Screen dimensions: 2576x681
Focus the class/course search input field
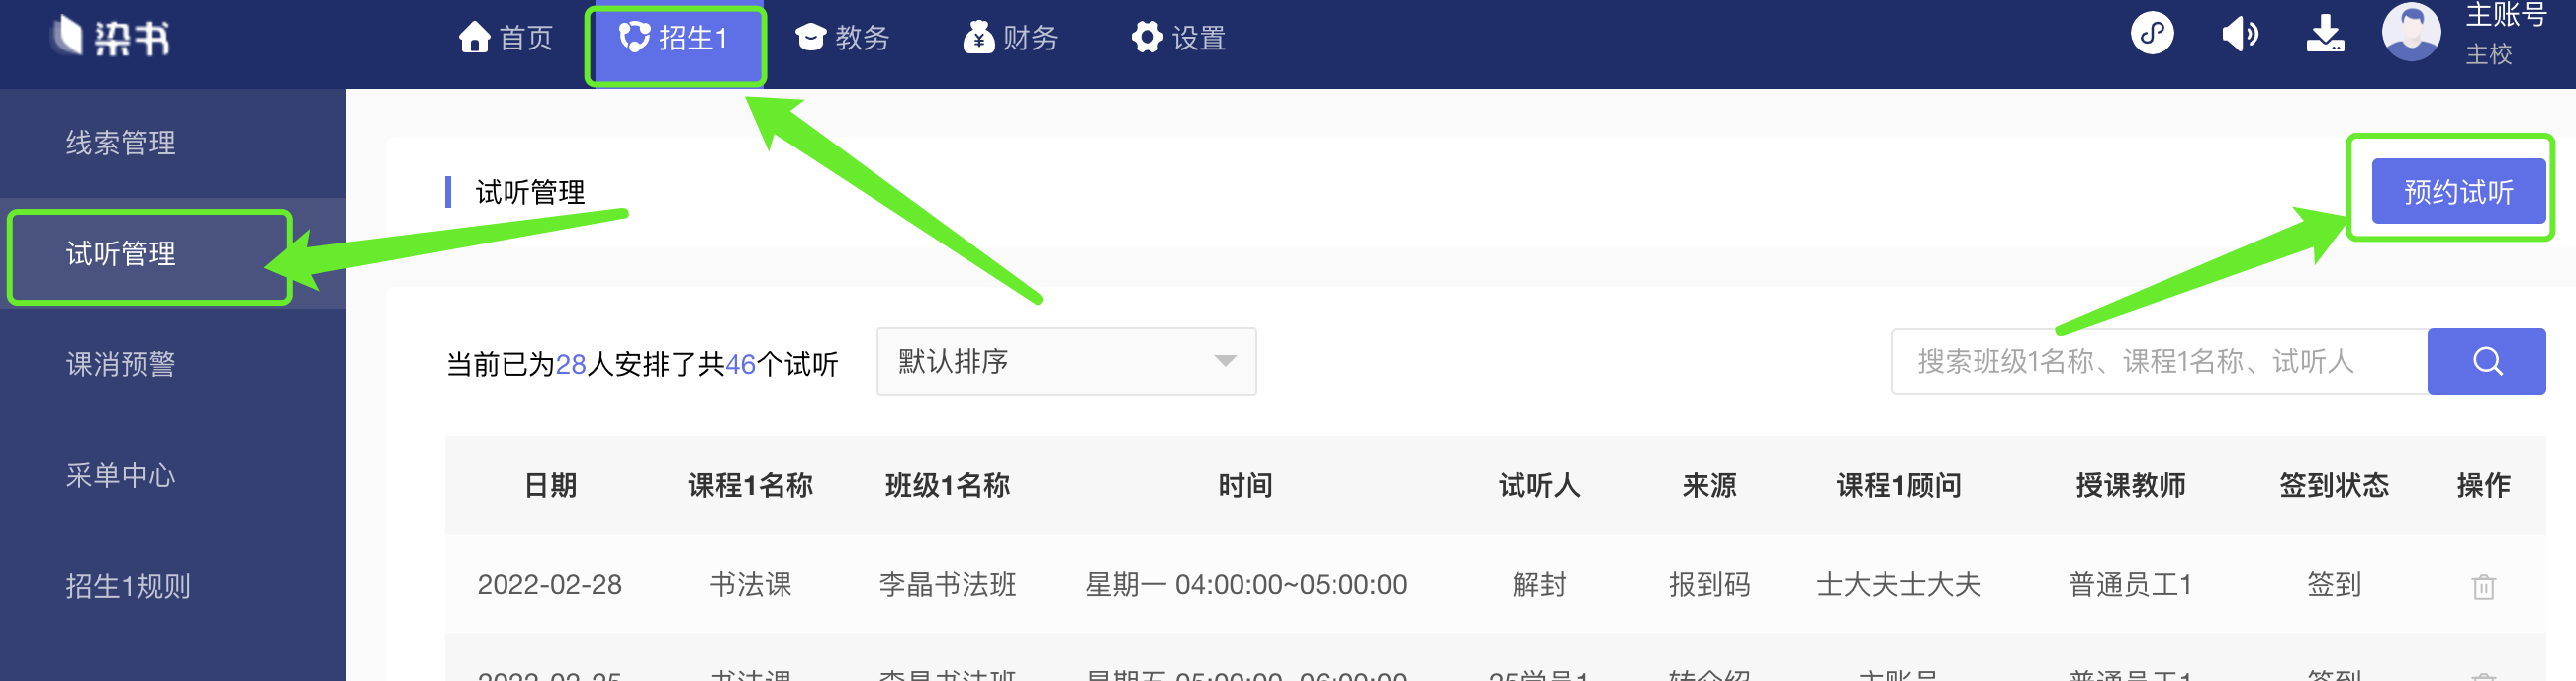coord(2159,361)
